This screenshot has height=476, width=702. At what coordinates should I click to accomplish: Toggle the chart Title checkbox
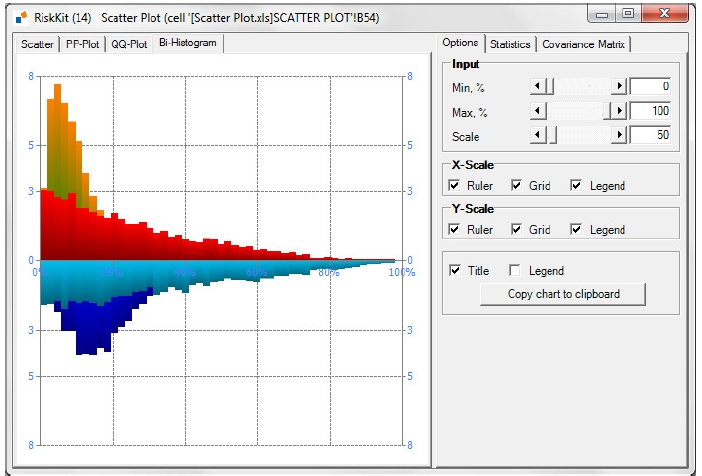(455, 270)
